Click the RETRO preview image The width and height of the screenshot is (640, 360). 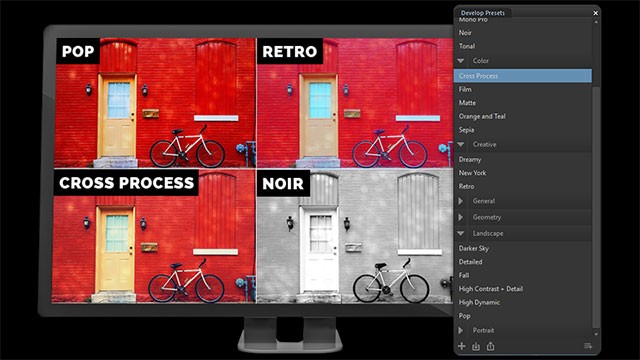click(355, 102)
